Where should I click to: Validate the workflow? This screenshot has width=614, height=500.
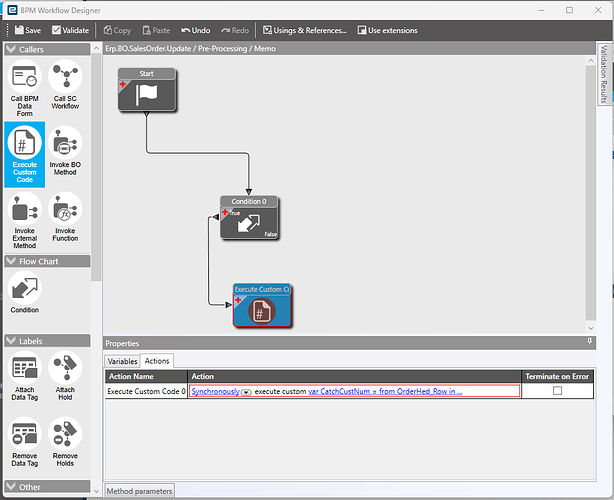click(x=70, y=30)
